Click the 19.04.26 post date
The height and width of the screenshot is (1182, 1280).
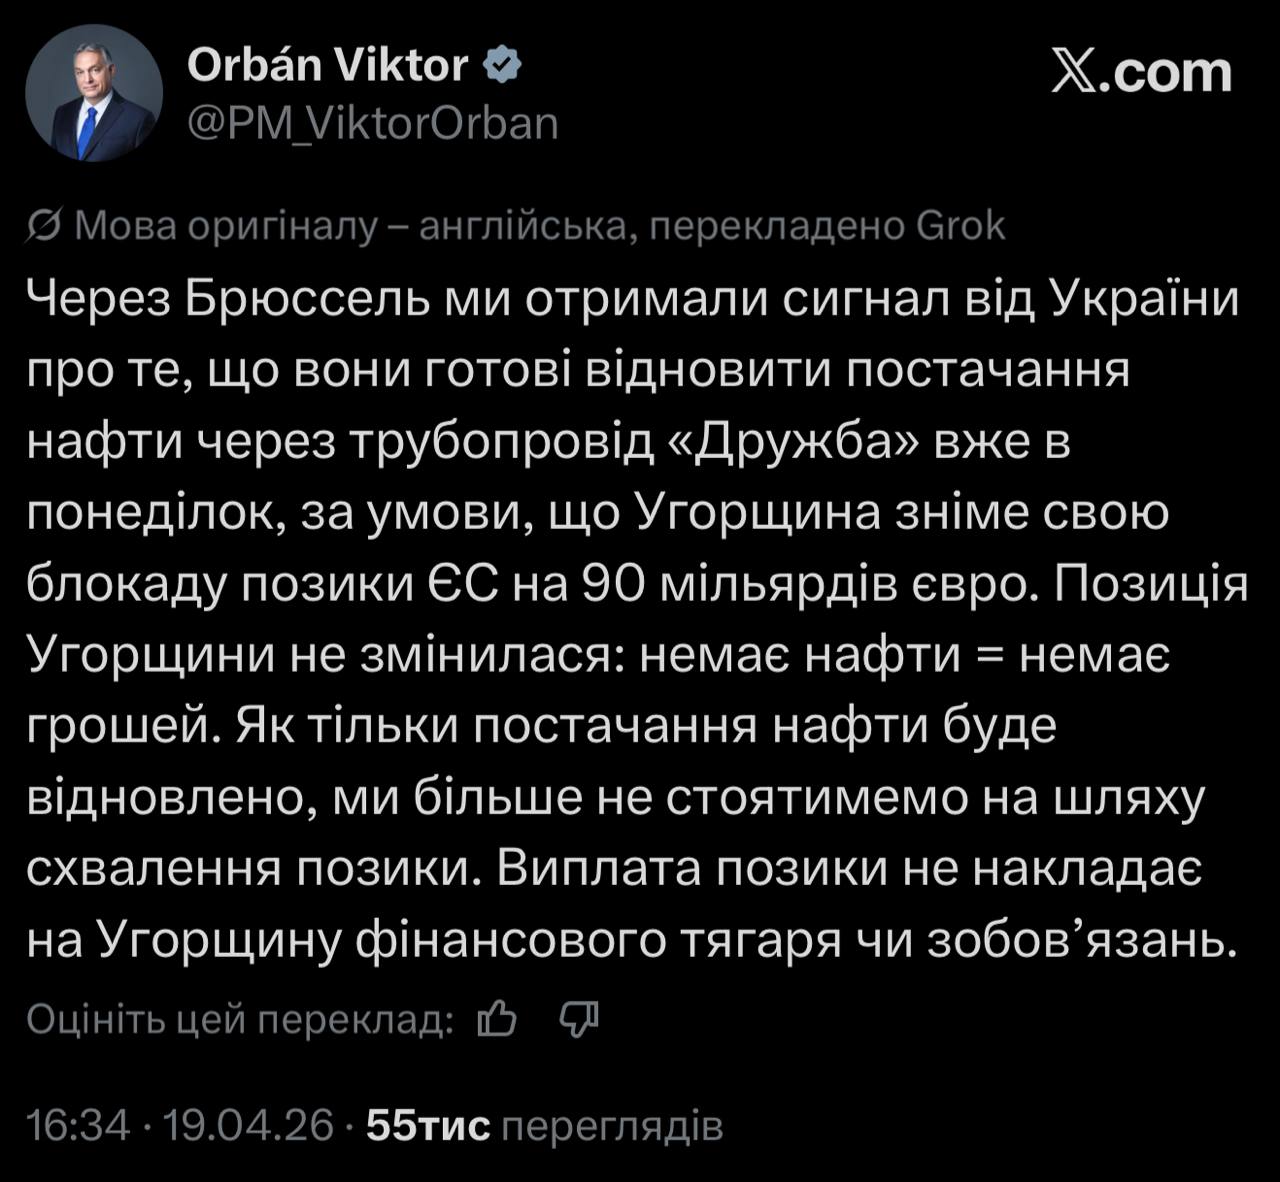pyautogui.click(x=248, y=1126)
